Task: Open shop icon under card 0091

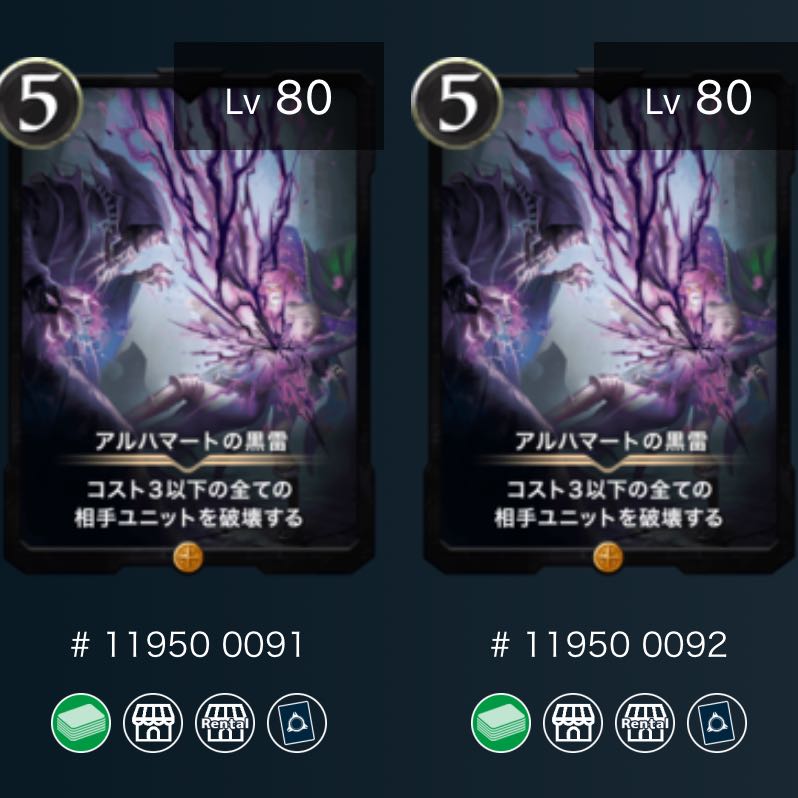Action: pos(153,723)
